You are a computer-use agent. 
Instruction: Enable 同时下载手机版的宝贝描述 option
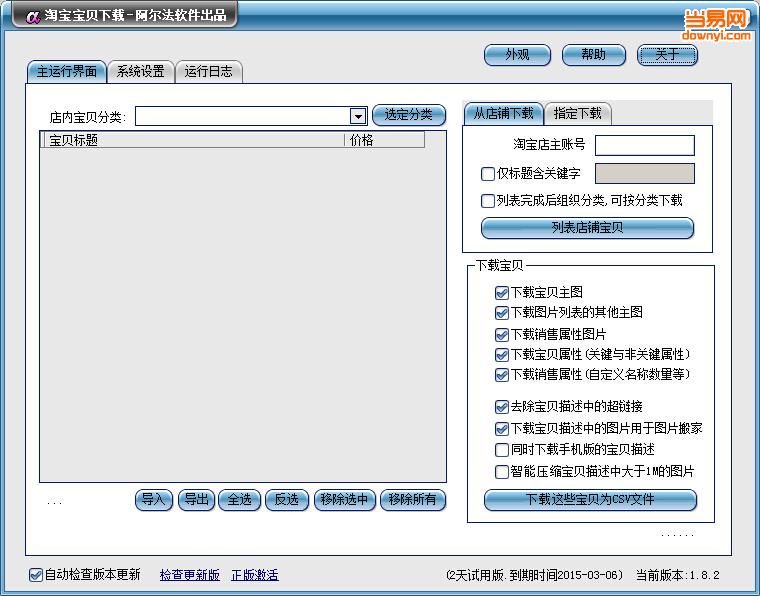502,450
